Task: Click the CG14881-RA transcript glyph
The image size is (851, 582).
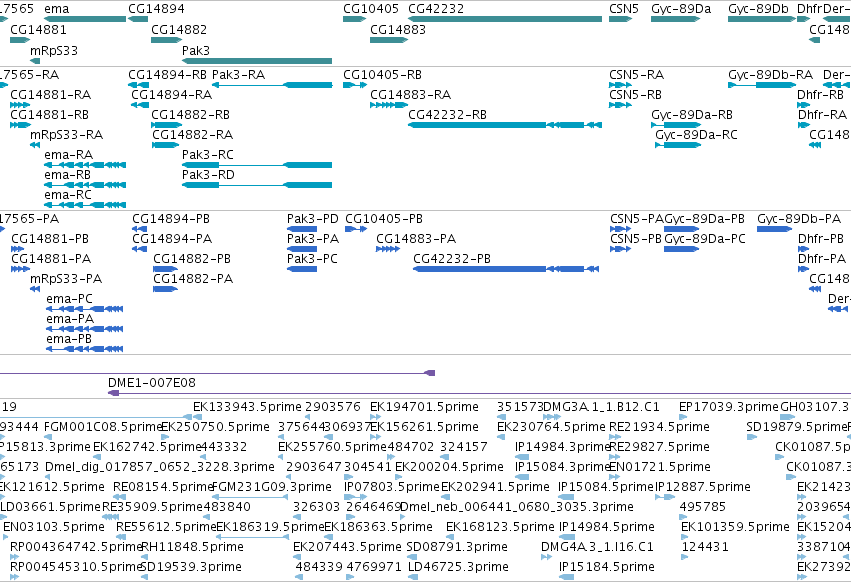Action: [x=20, y=105]
